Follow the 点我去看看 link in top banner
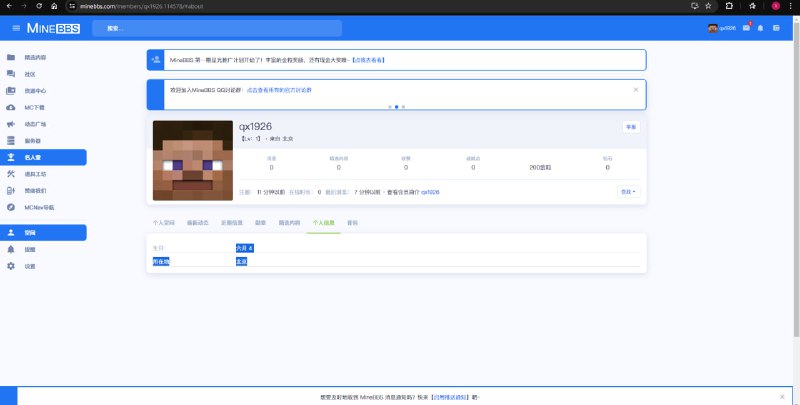Viewport: 800px width, 405px height. [x=369, y=61]
